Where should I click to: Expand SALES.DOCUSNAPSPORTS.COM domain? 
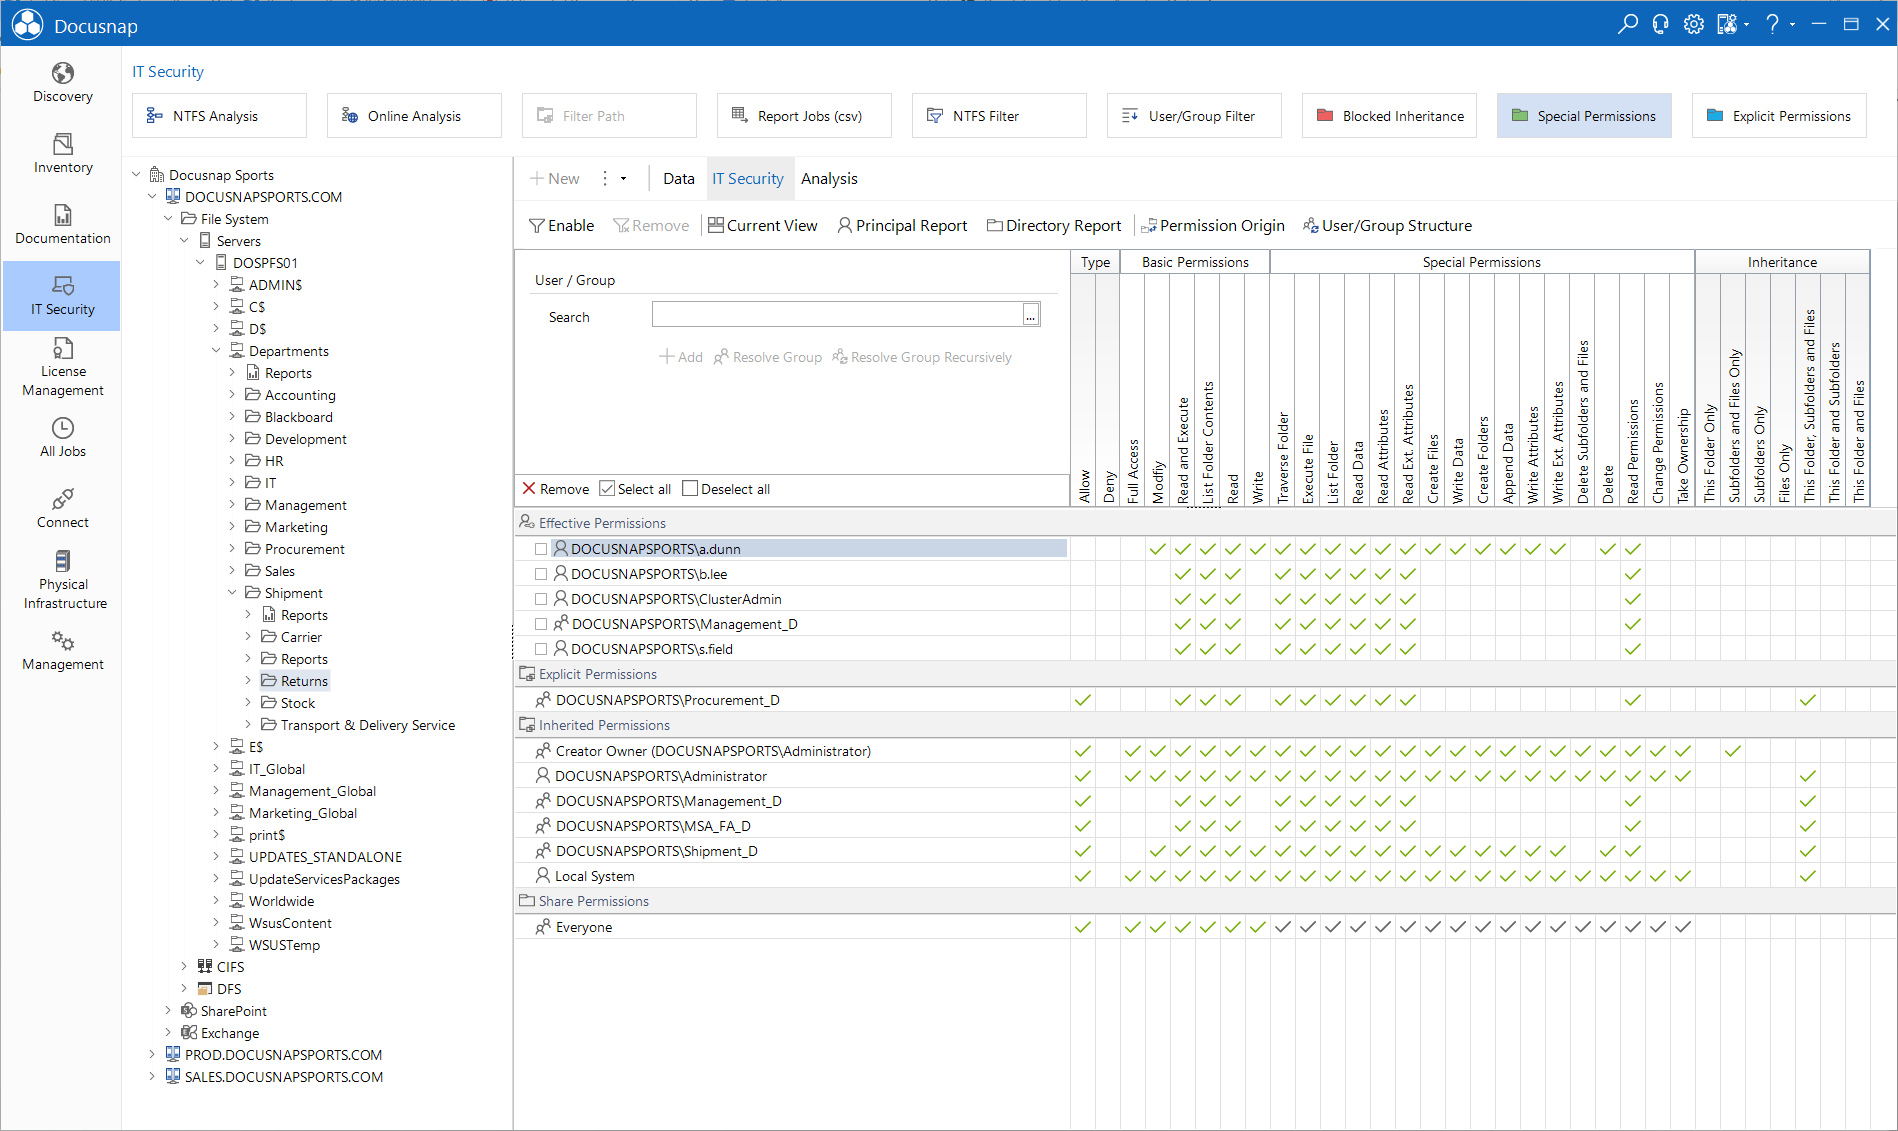coord(152,1077)
